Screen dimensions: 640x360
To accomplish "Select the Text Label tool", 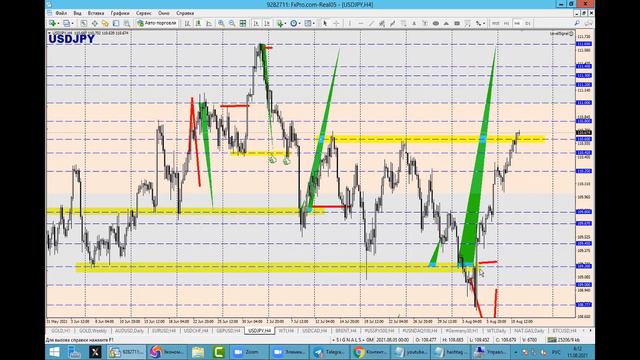I will click(425, 23).
